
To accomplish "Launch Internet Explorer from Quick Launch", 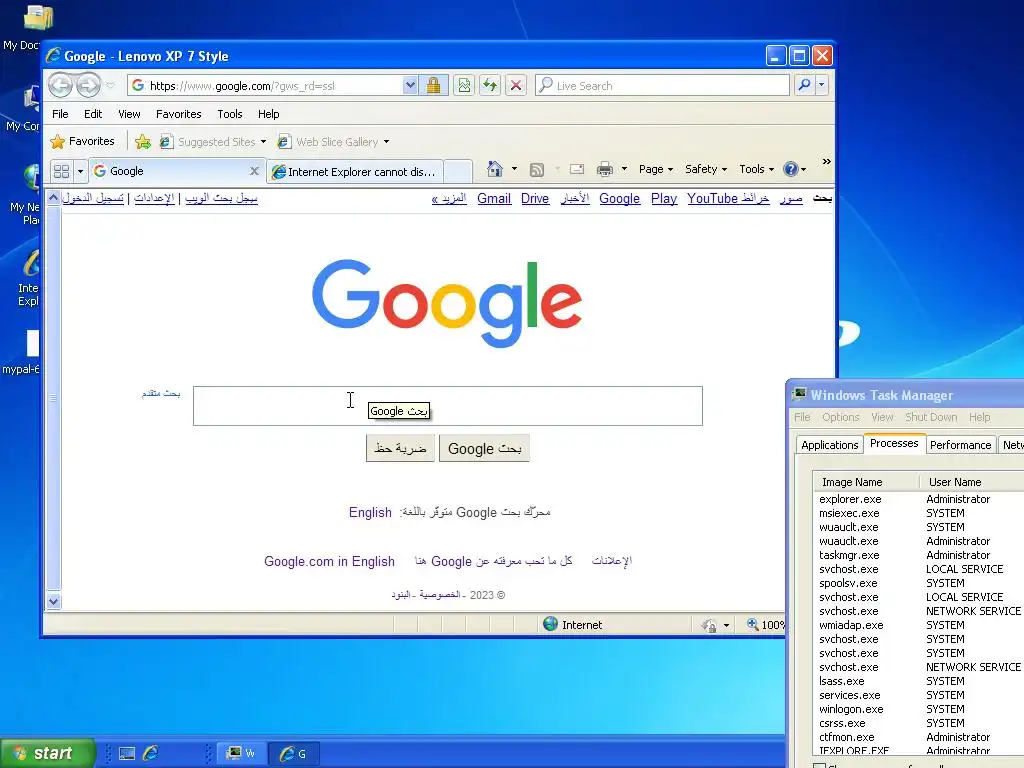I will pyautogui.click(x=151, y=753).
